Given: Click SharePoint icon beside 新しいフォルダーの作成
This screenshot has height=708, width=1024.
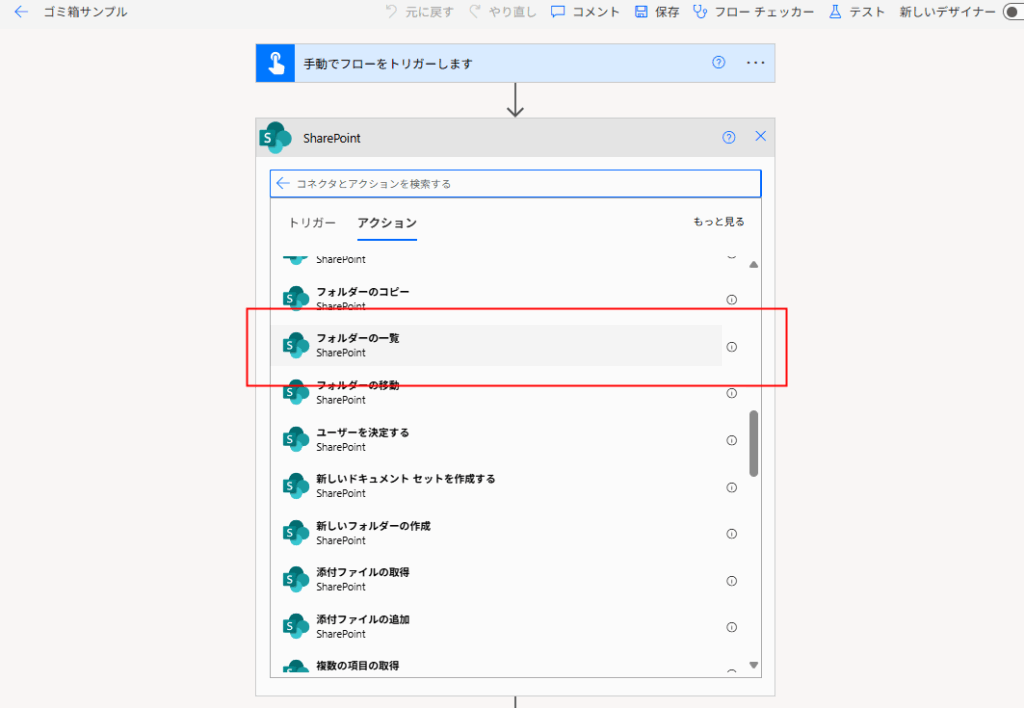Looking at the screenshot, I should [296, 533].
